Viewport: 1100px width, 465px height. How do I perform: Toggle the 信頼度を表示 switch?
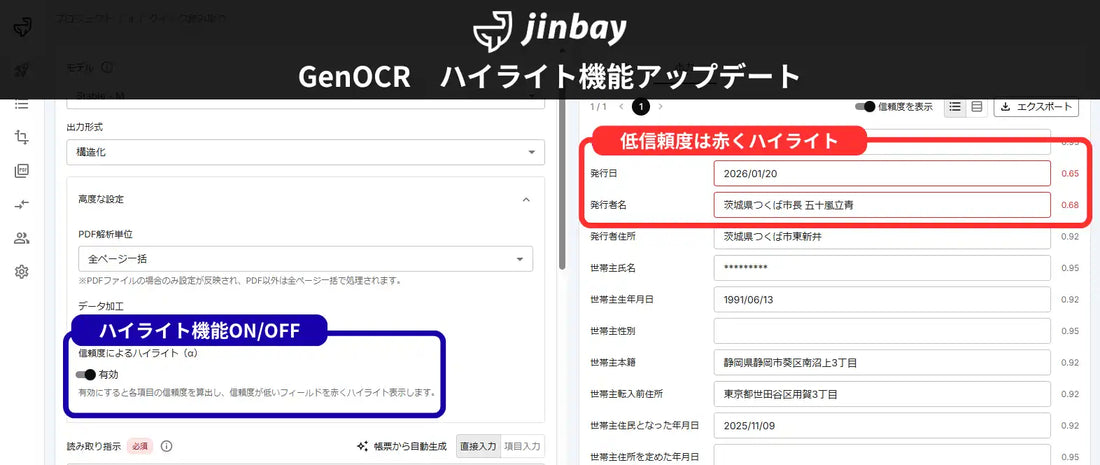[x=865, y=107]
